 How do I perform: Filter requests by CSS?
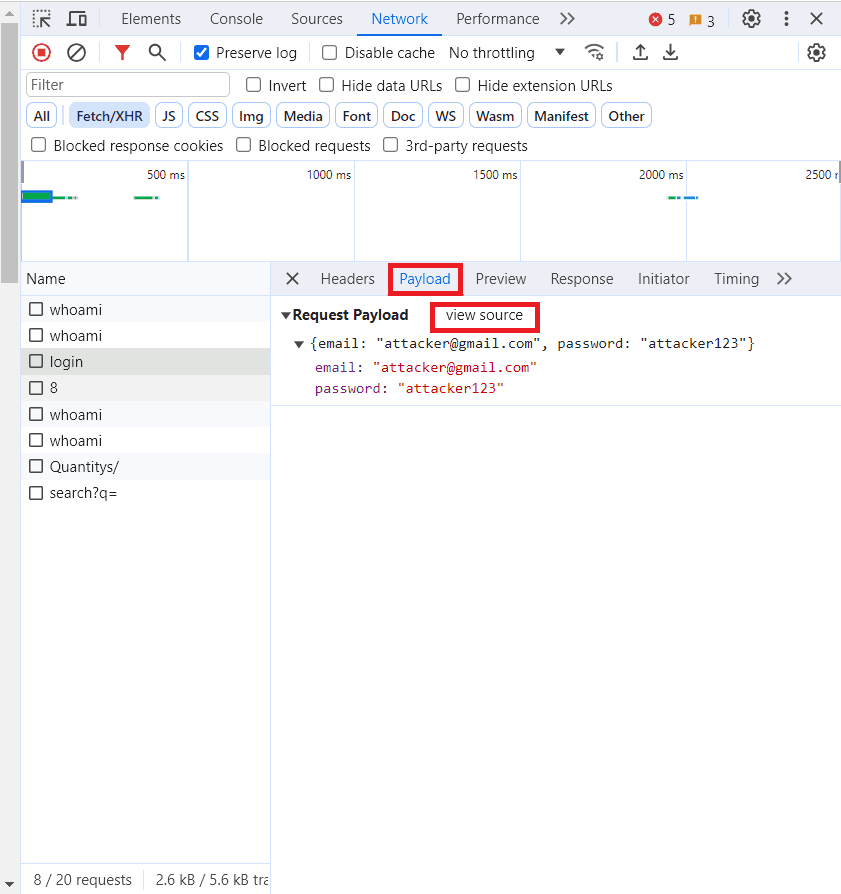207,116
